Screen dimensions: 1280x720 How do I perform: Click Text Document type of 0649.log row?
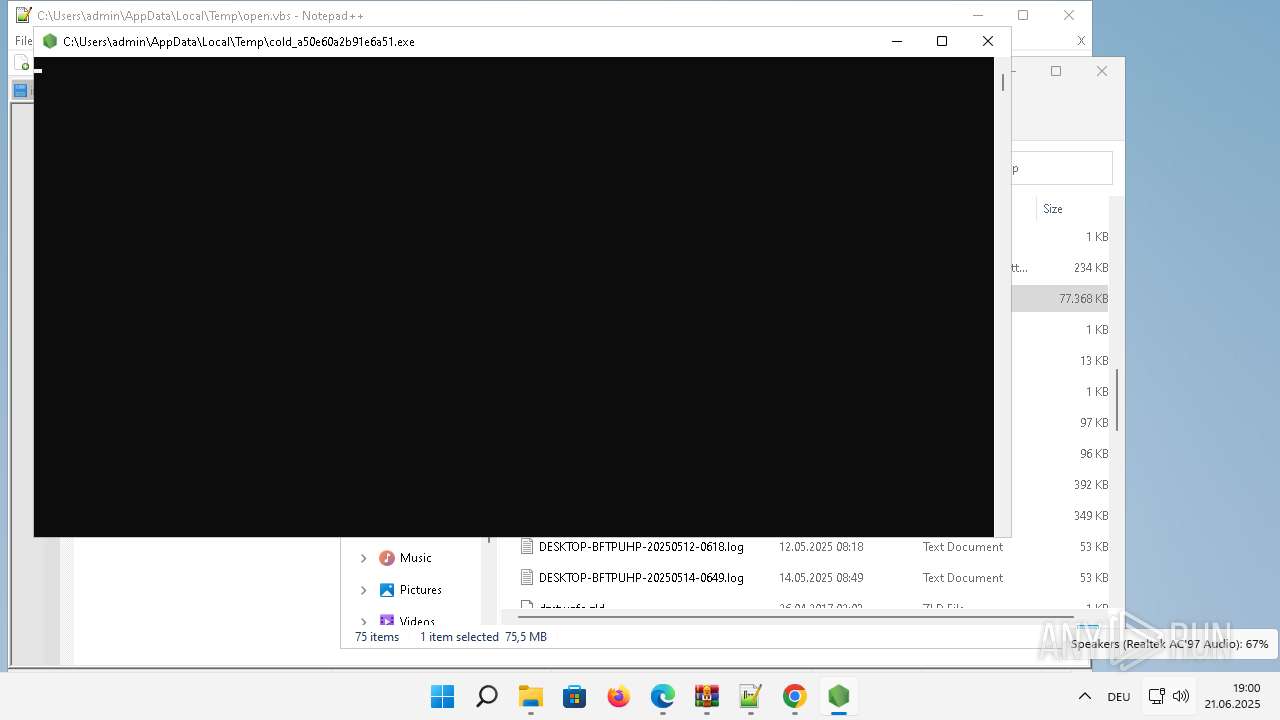(x=963, y=578)
